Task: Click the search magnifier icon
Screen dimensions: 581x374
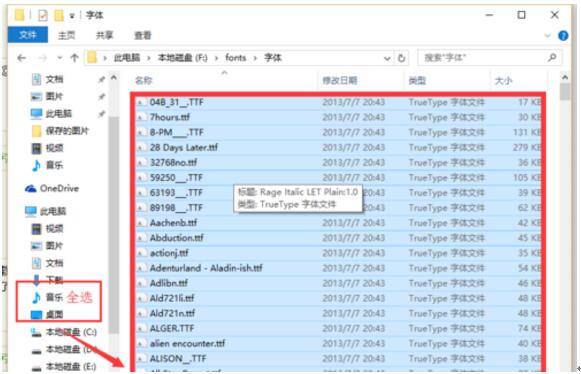Action: (552, 57)
